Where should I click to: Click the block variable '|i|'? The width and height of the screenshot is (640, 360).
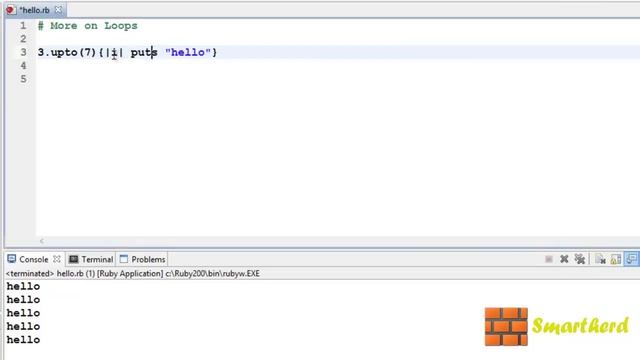114,53
